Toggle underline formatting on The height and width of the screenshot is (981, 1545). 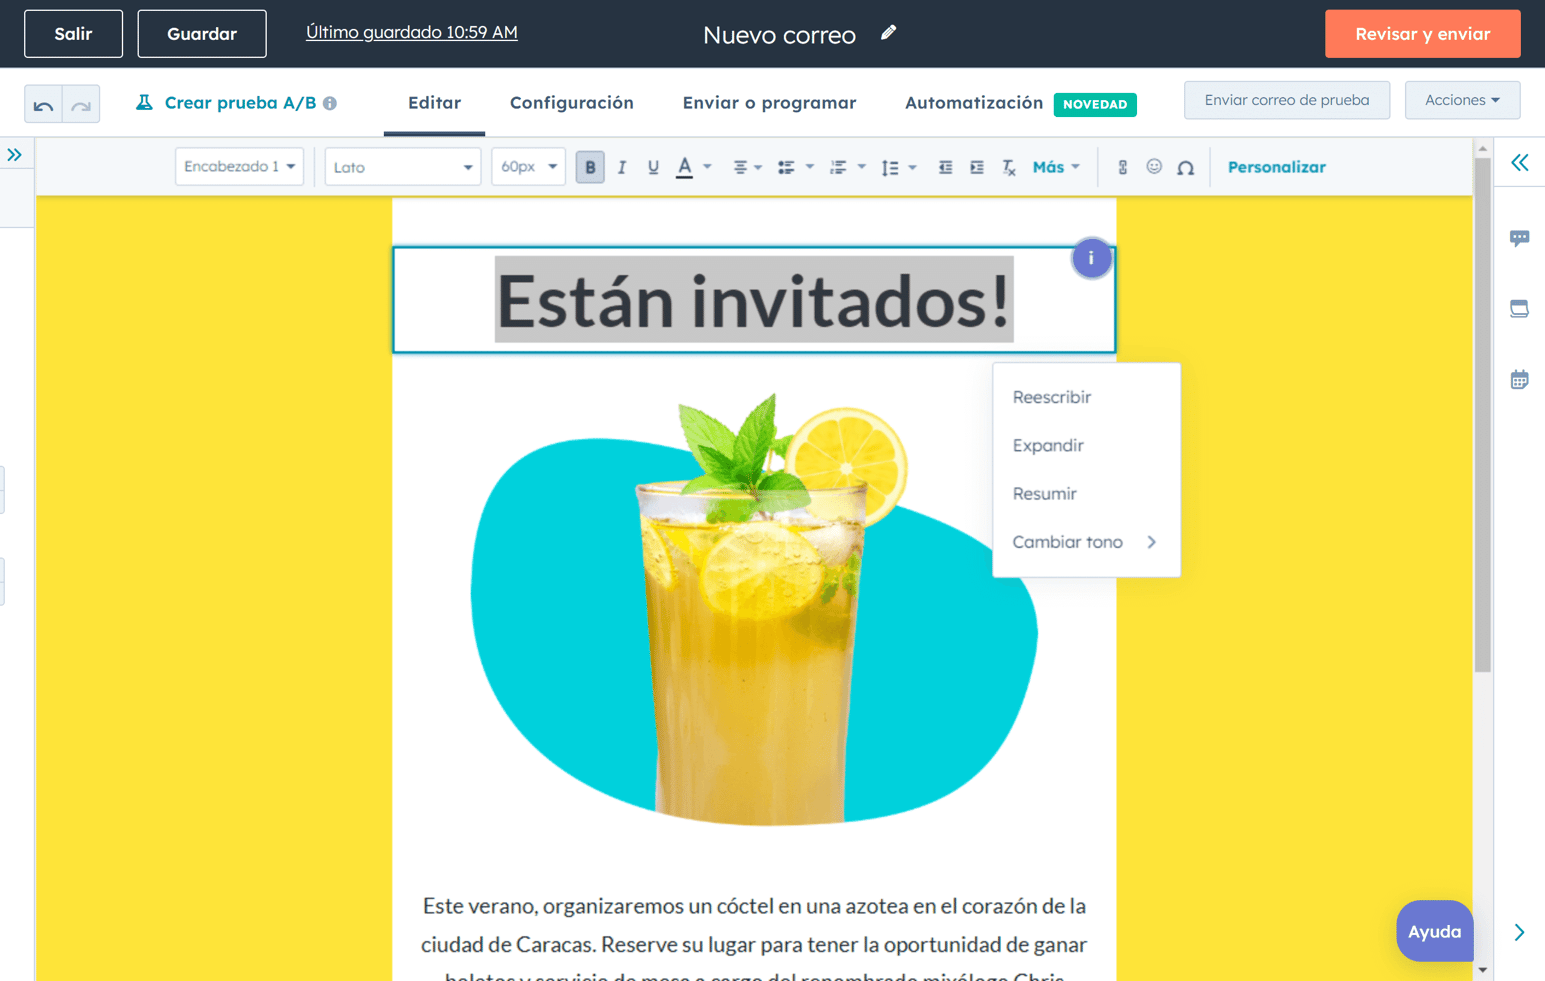652,166
